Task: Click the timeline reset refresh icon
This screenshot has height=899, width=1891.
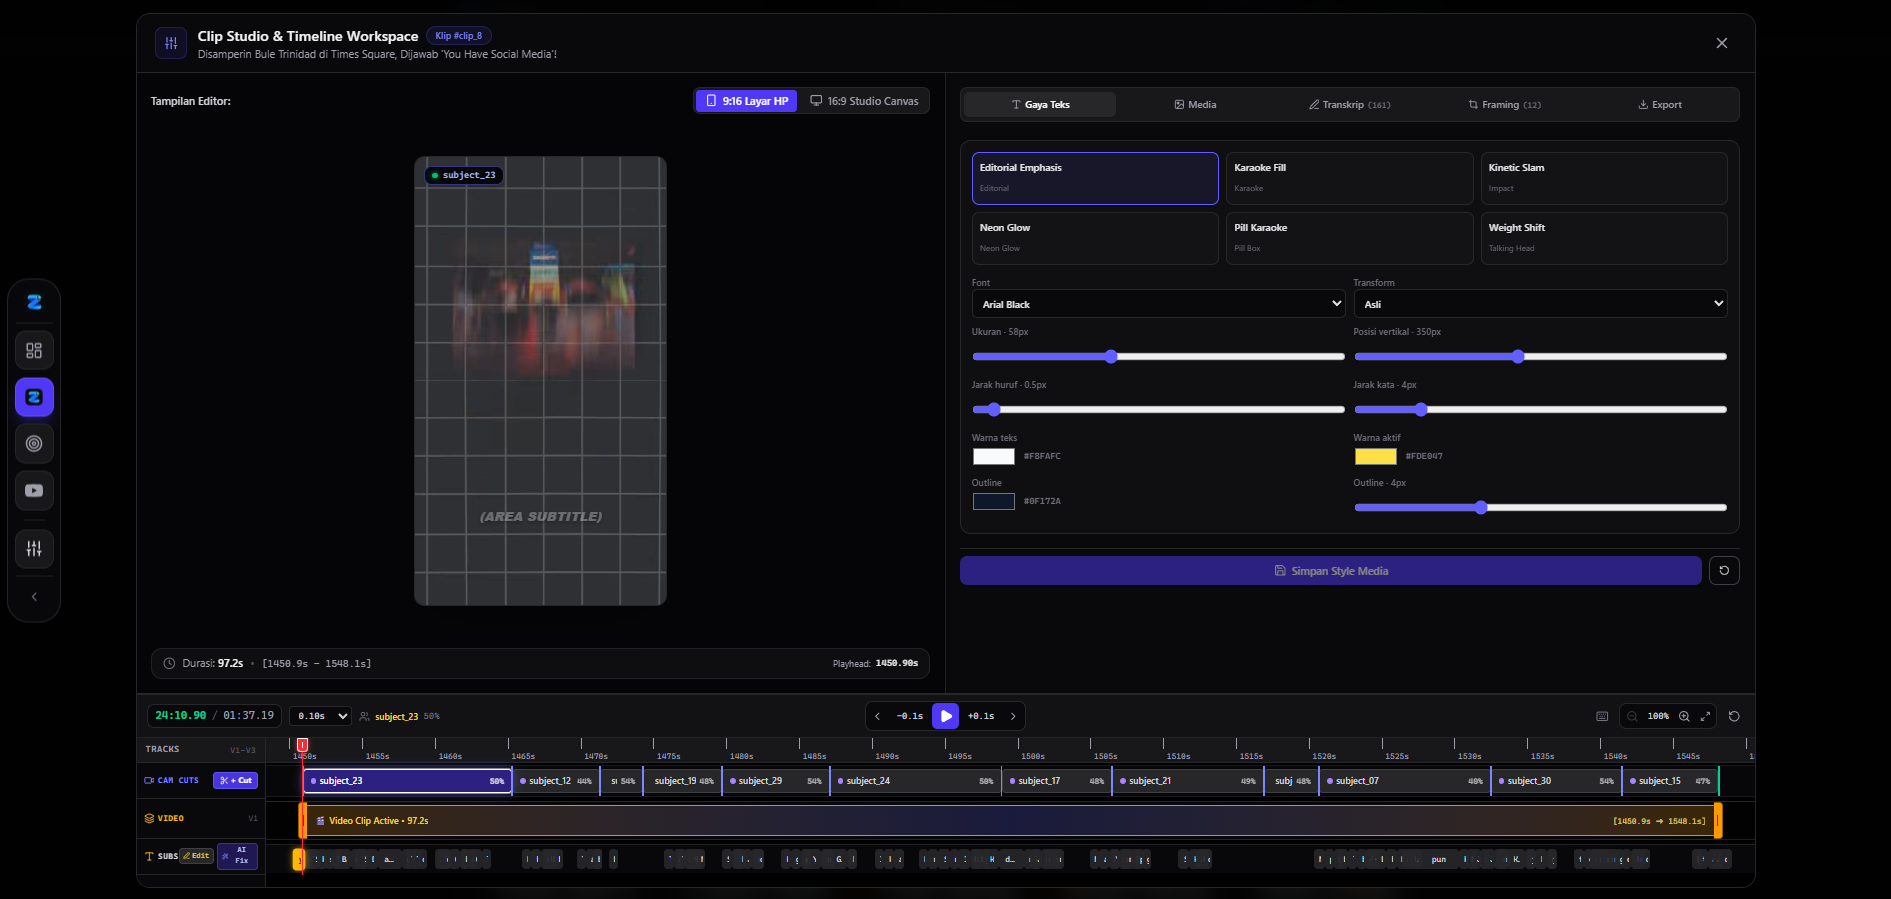Action: pyautogui.click(x=1734, y=716)
